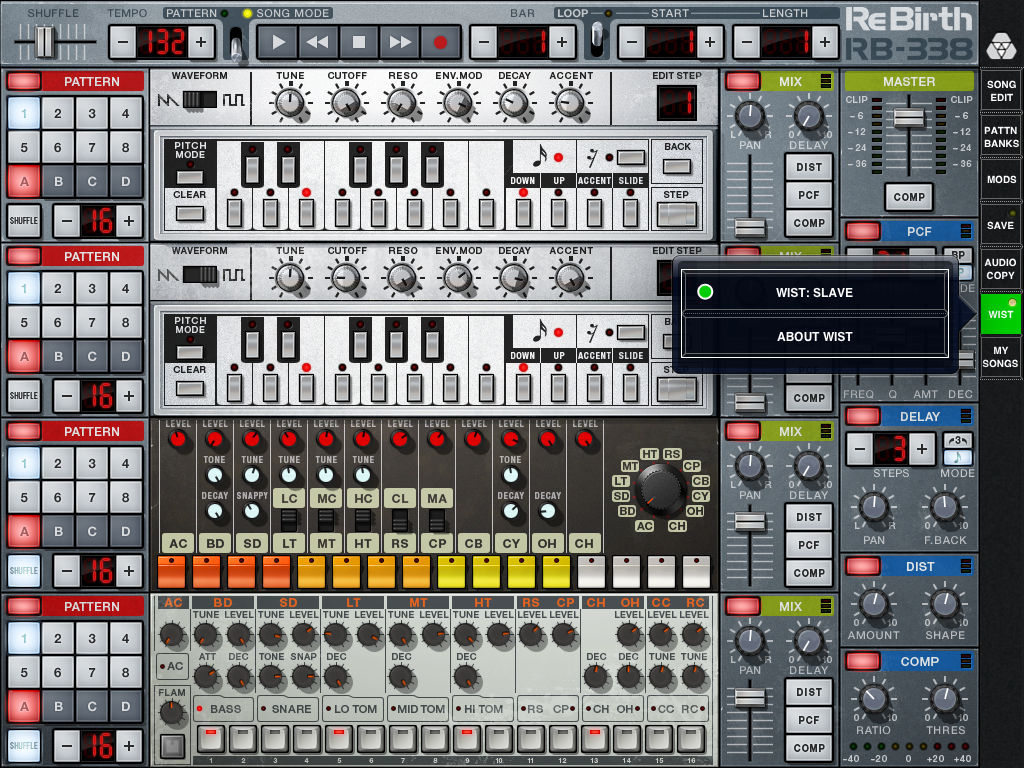Open the Pattn Banks sidebar tab
The image size is (1024, 768).
(1000, 136)
